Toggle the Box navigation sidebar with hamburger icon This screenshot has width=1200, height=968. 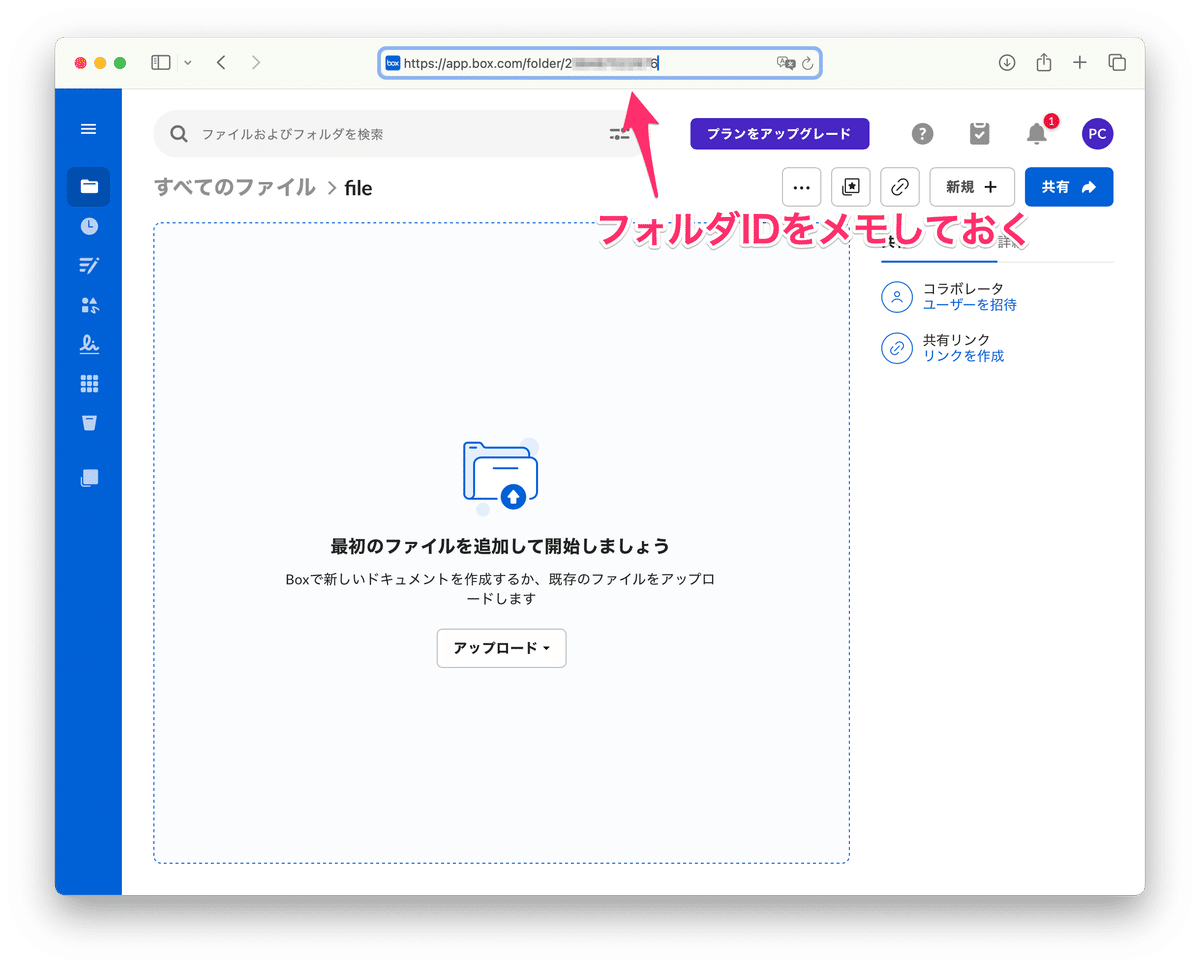point(88,128)
